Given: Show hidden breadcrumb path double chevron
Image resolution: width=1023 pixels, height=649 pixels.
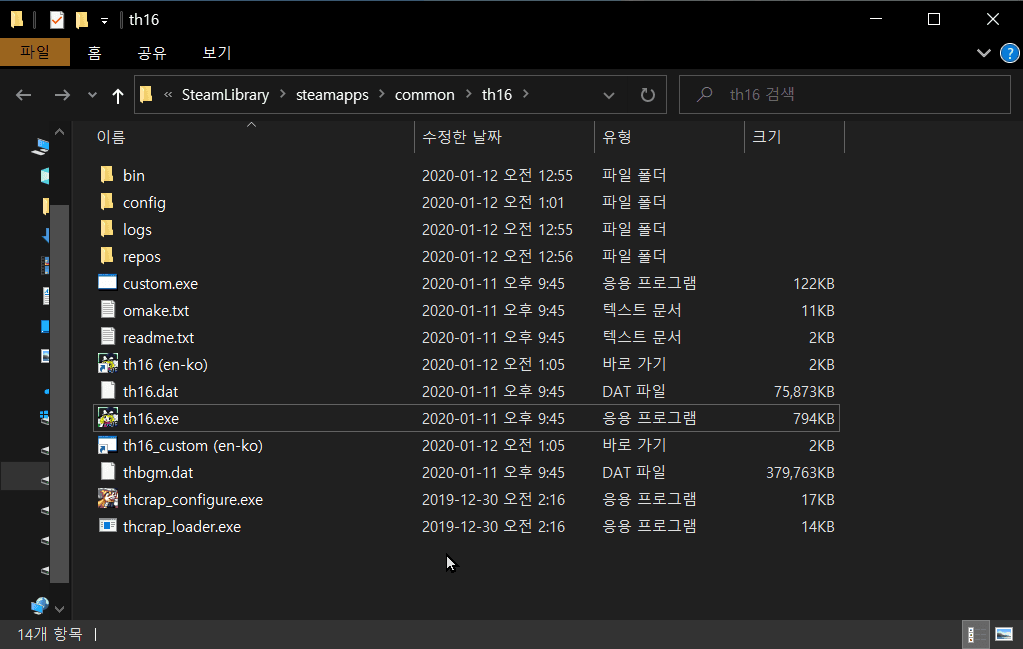Looking at the screenshot, I should tap(168, 95).
